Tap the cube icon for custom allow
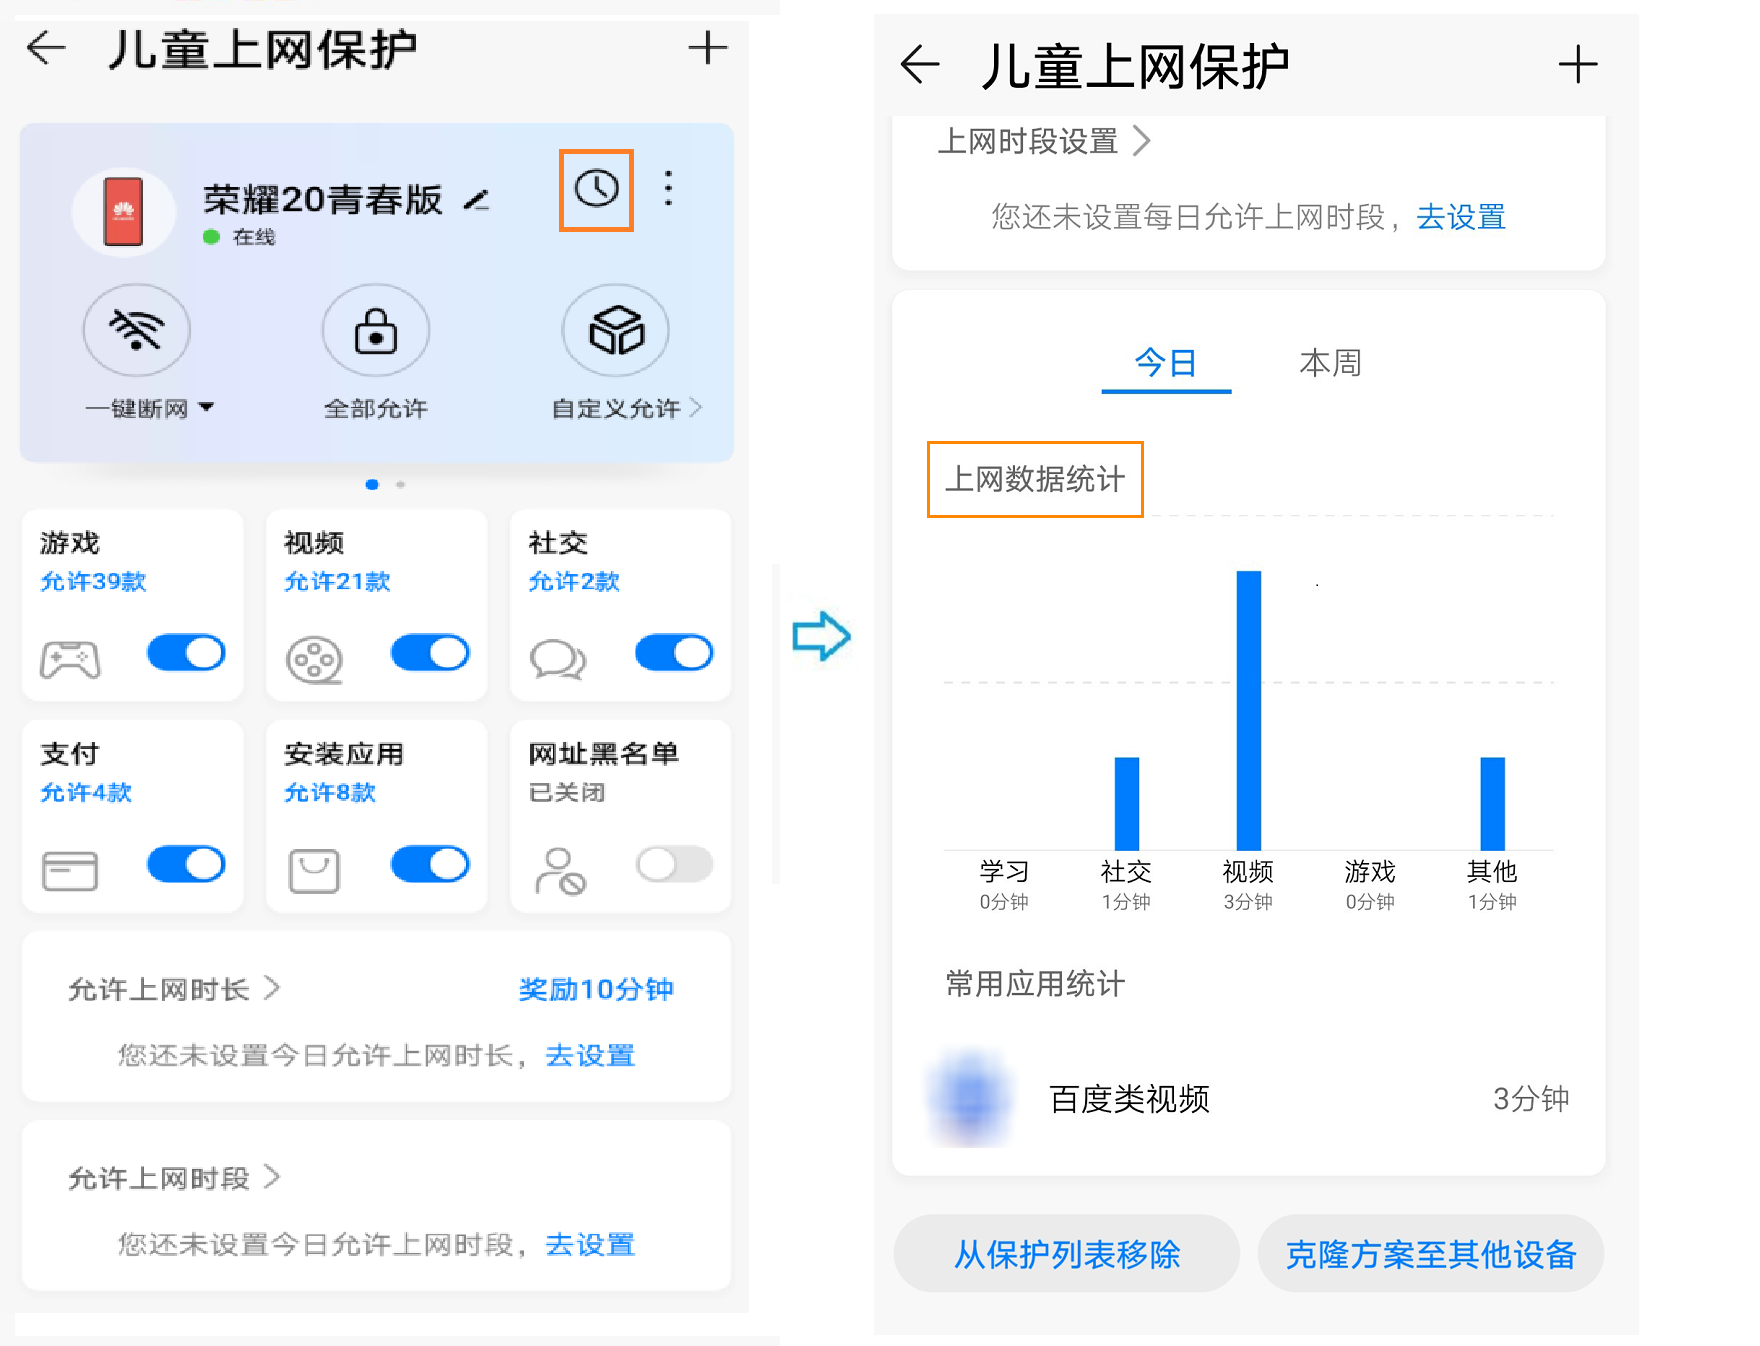Screen dimensions: 1760x1346 click(x=616, y=331)
